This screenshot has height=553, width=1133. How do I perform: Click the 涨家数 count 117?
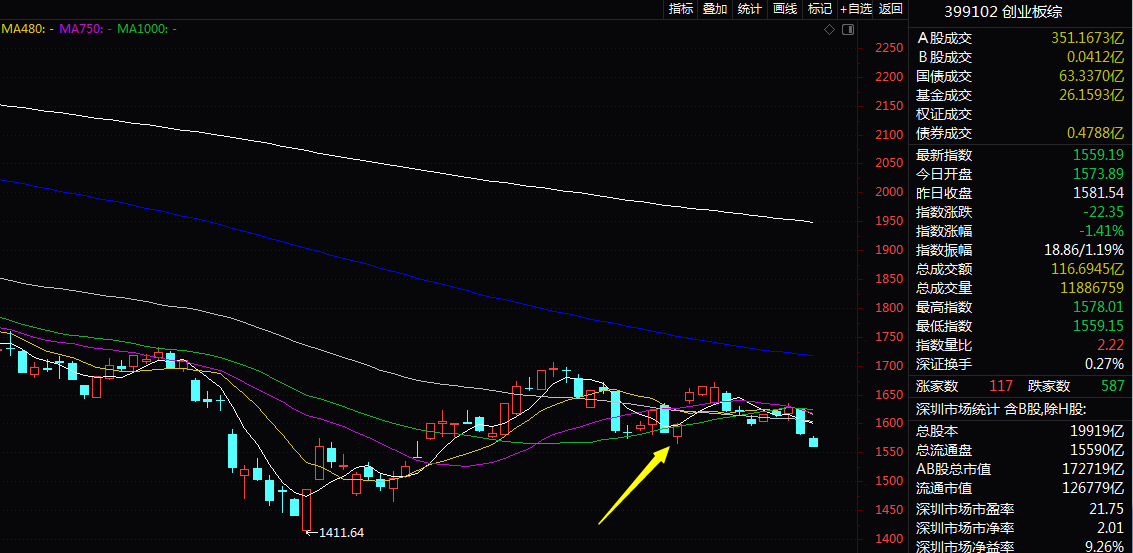coord(1001,386)
